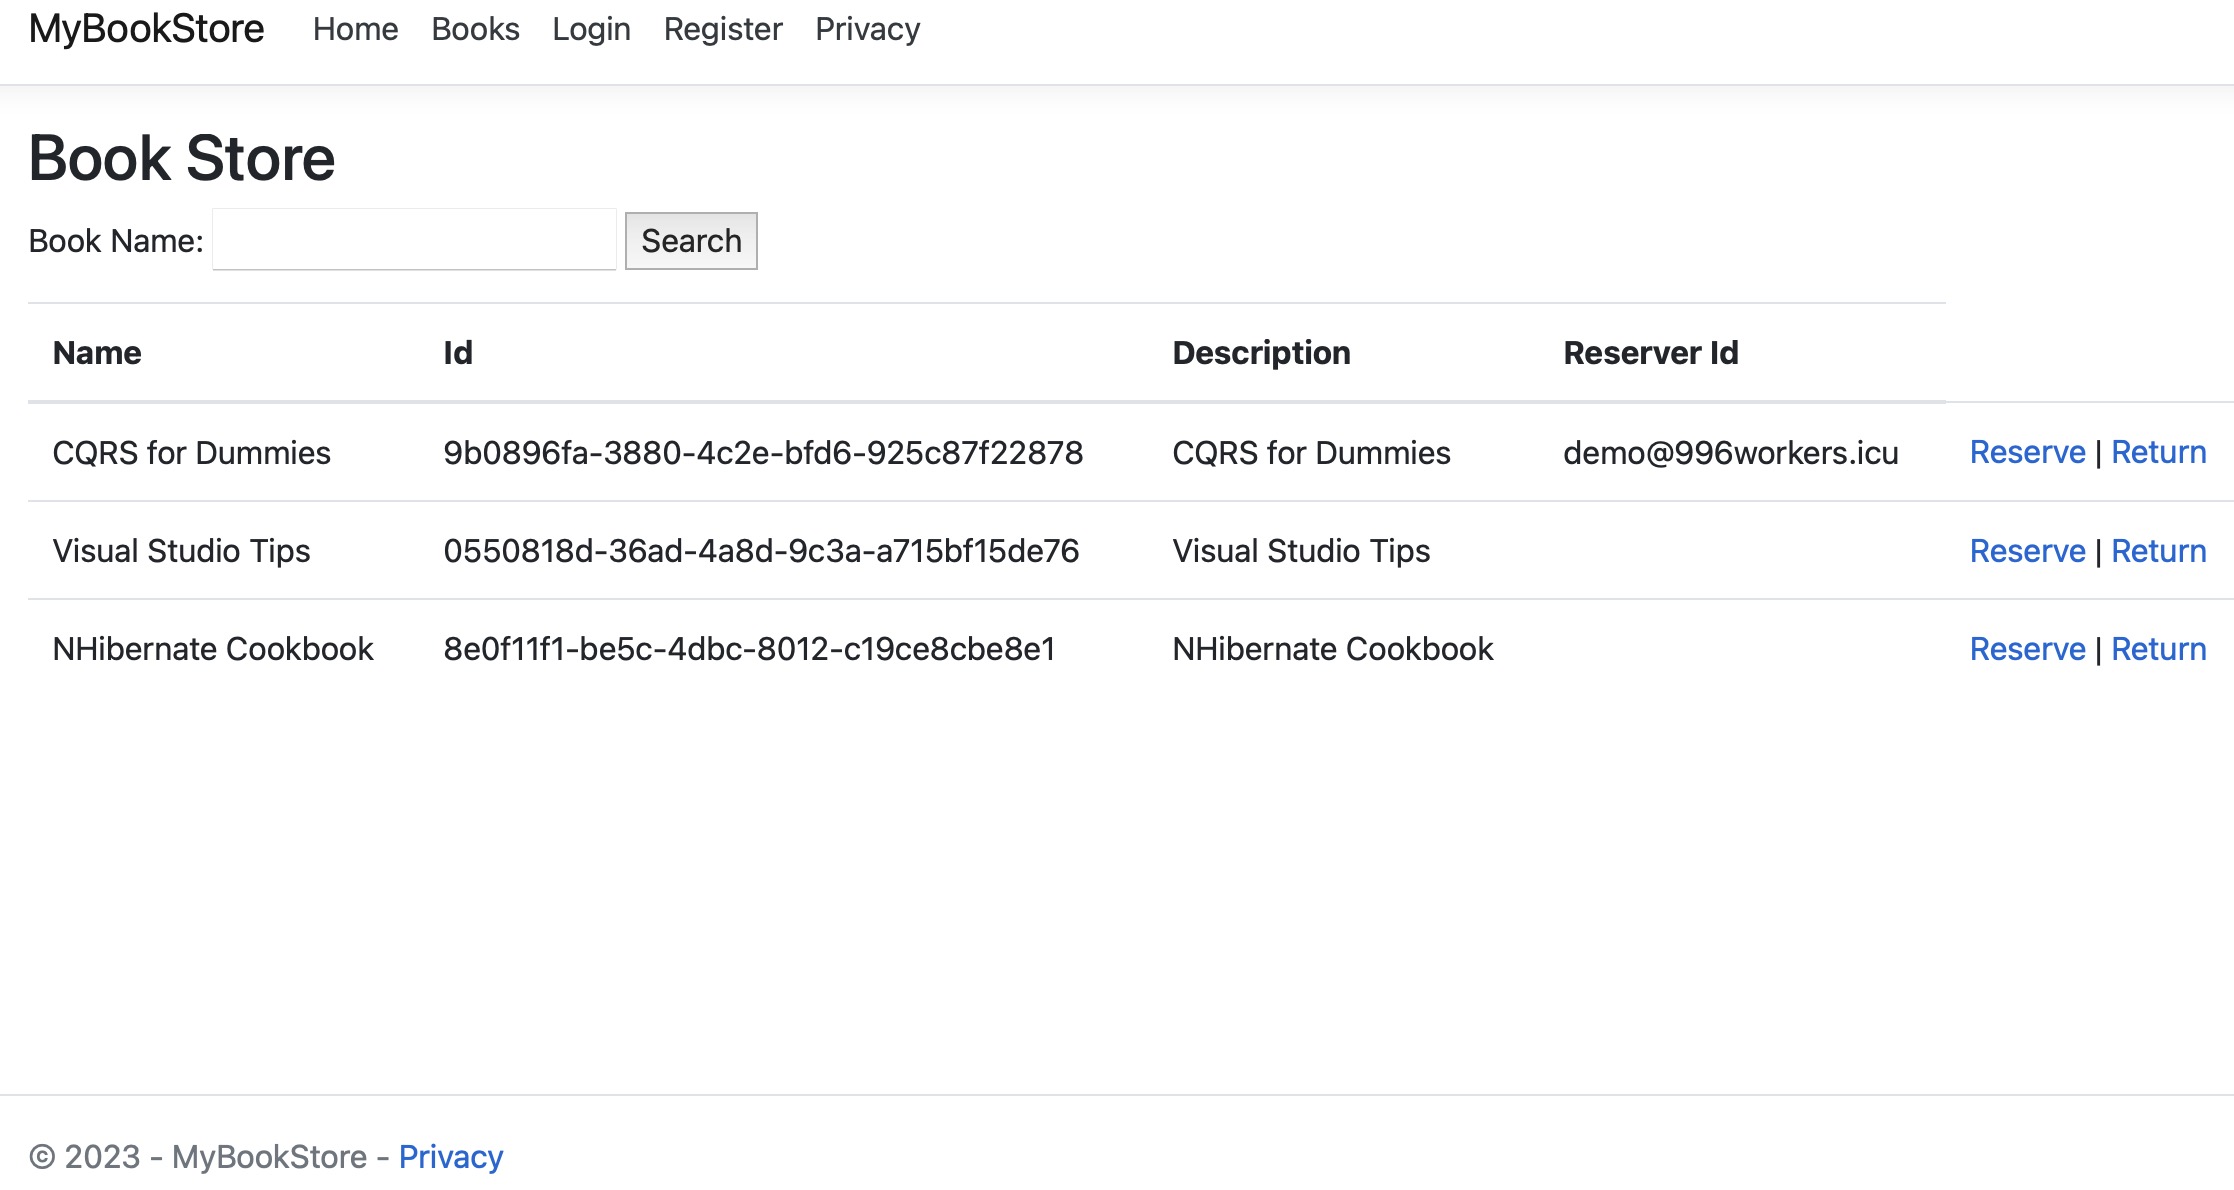Select the Visual Studio Tips name cell
The image size is (2234, 1190).
click(x=181, y=551)
